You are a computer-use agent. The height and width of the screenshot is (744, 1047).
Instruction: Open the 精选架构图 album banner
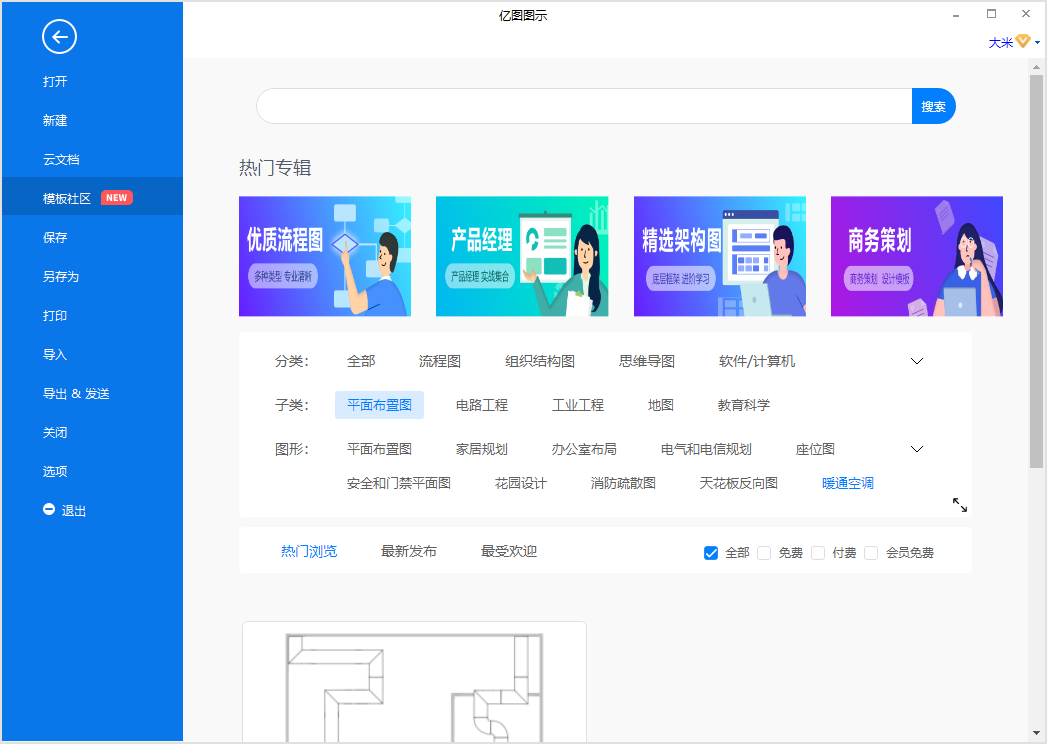tap(720, 256)
